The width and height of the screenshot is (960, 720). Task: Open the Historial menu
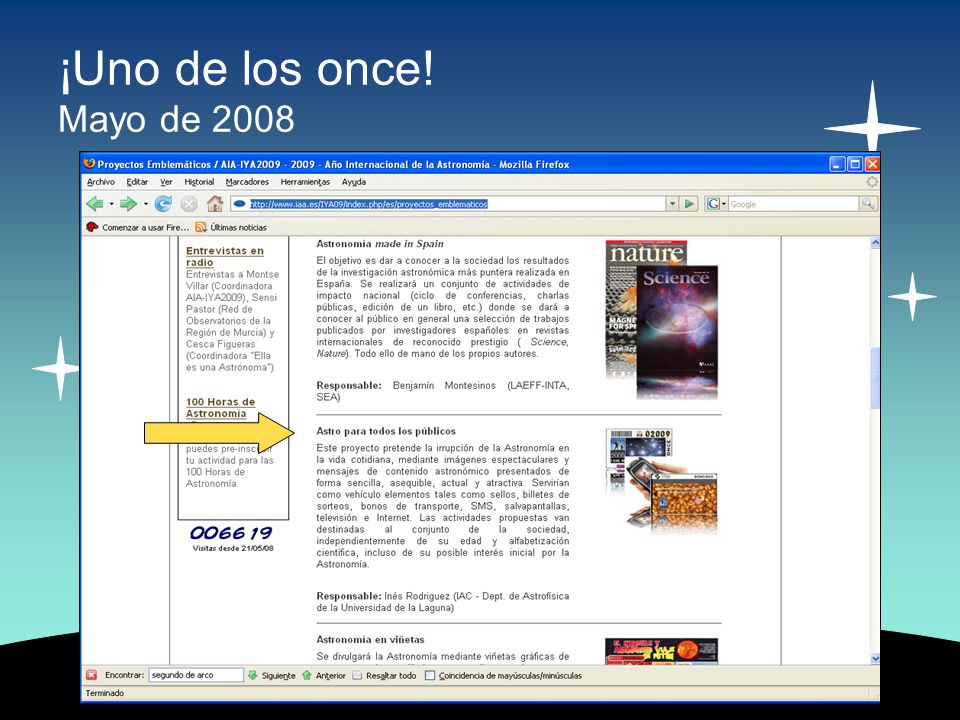click(199, 182)
